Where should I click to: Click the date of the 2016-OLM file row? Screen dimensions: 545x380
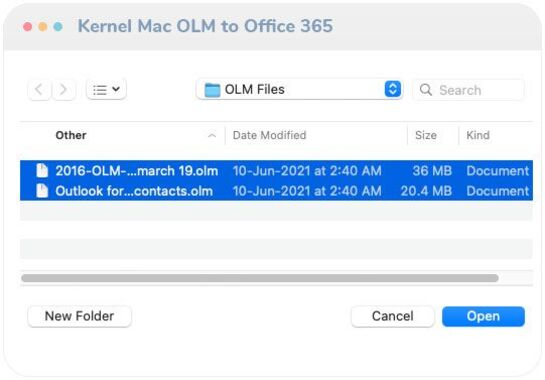307,171
